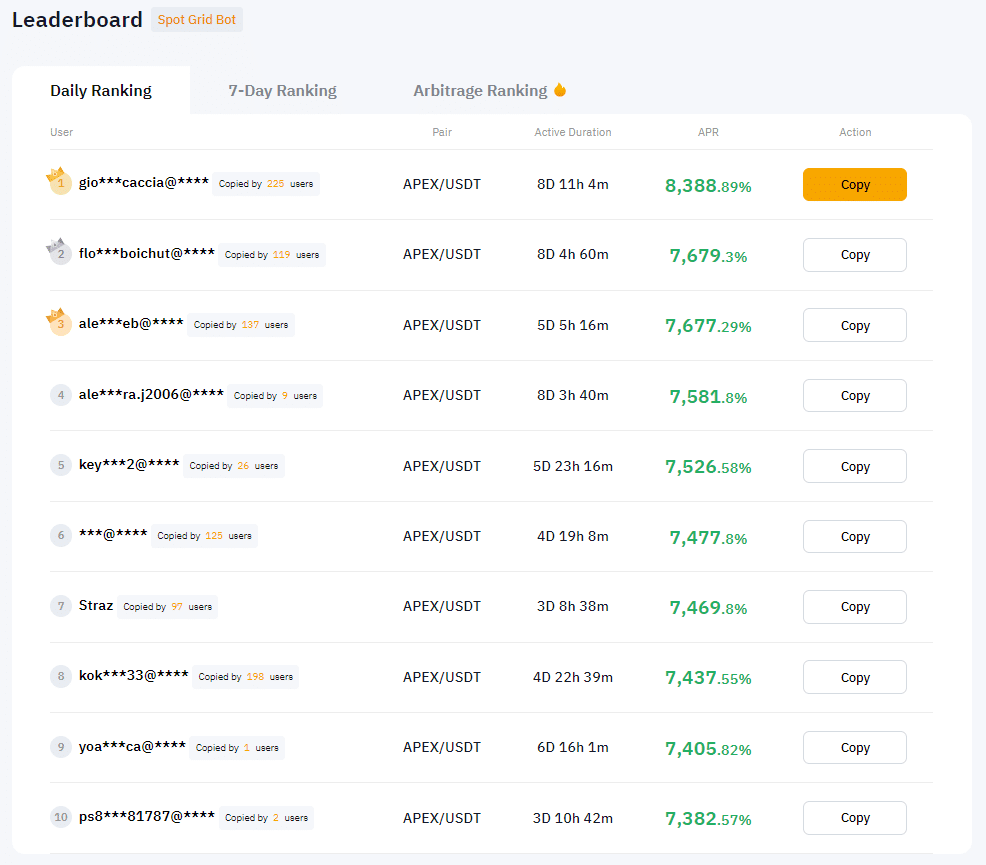Image resolution: width=986 pixels, height=865 pixels.
Task: Click the rank 5 number badge
Action: 61,465
